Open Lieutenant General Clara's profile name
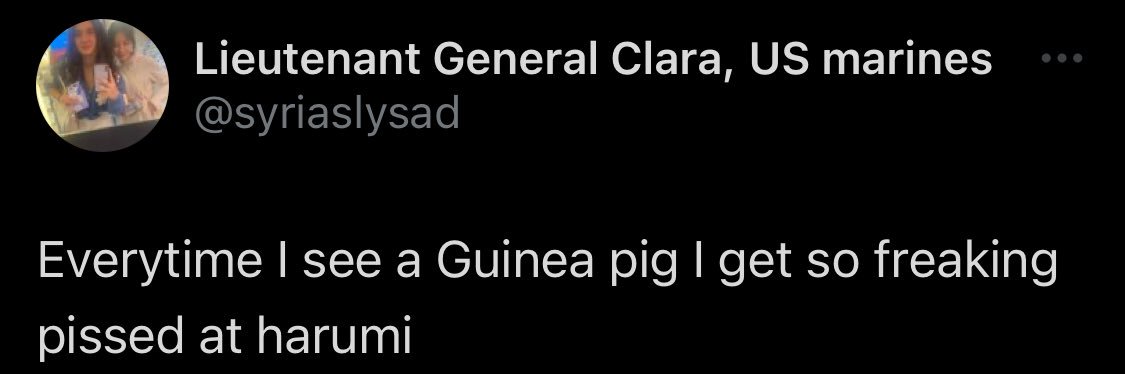The height and width of the screenshot is (374, 1125). pyautogui.click(x=593, y=59)
